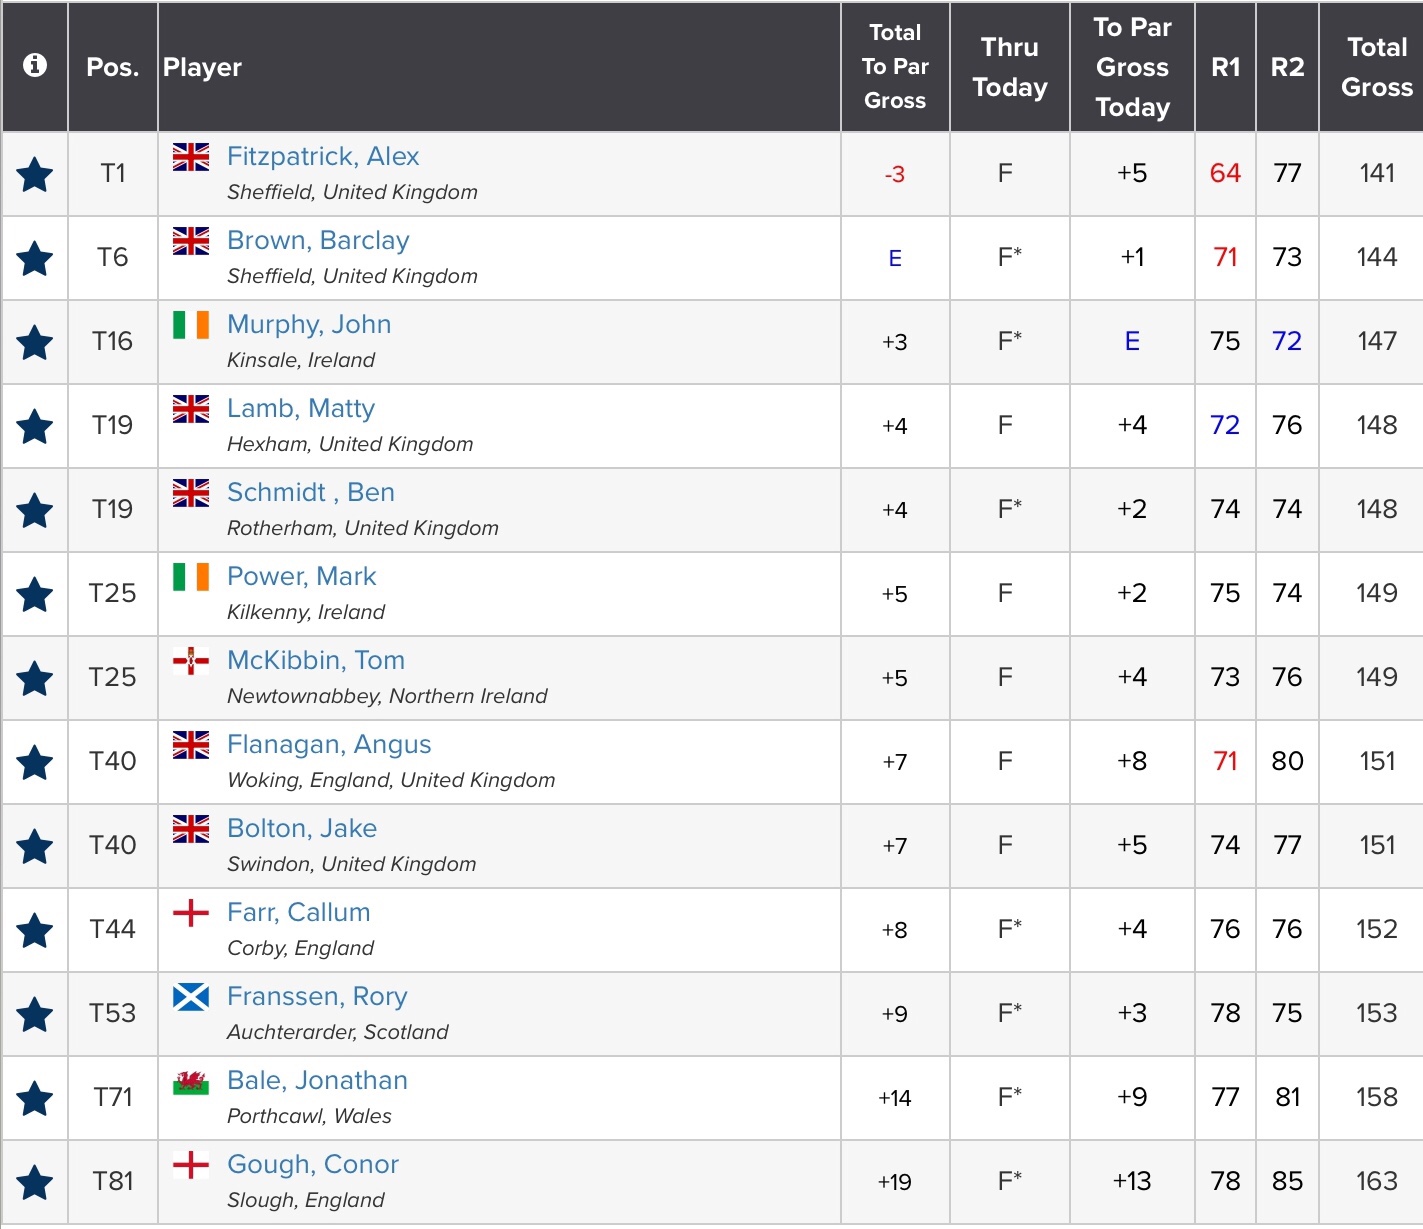Click England flag next to Callum Farr

pyautogui.click(x=191, y=913)
